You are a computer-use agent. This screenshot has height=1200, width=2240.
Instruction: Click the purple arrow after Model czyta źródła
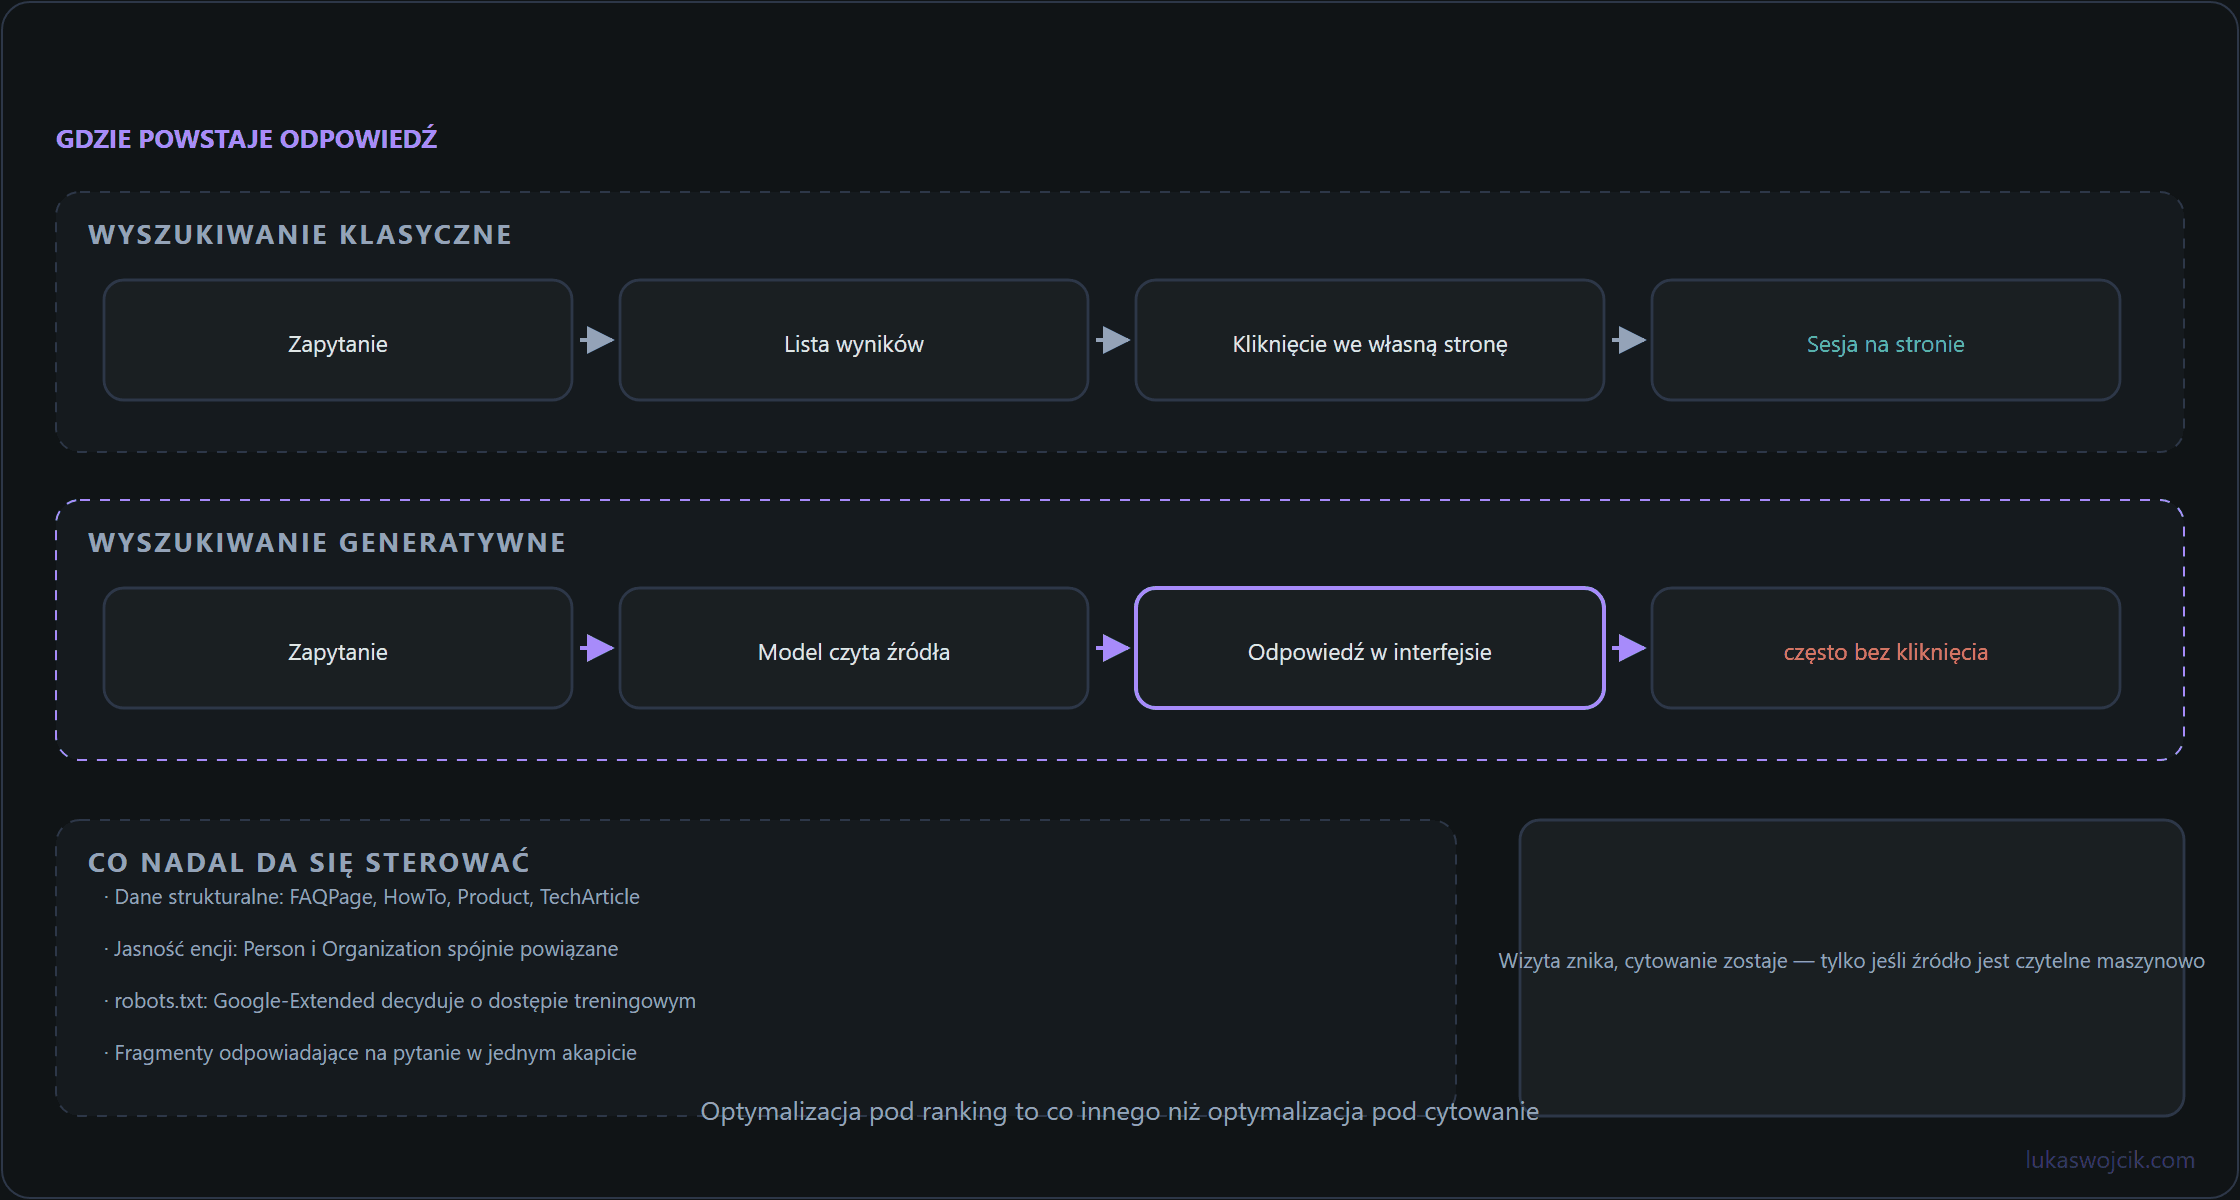click(1113, 648)
